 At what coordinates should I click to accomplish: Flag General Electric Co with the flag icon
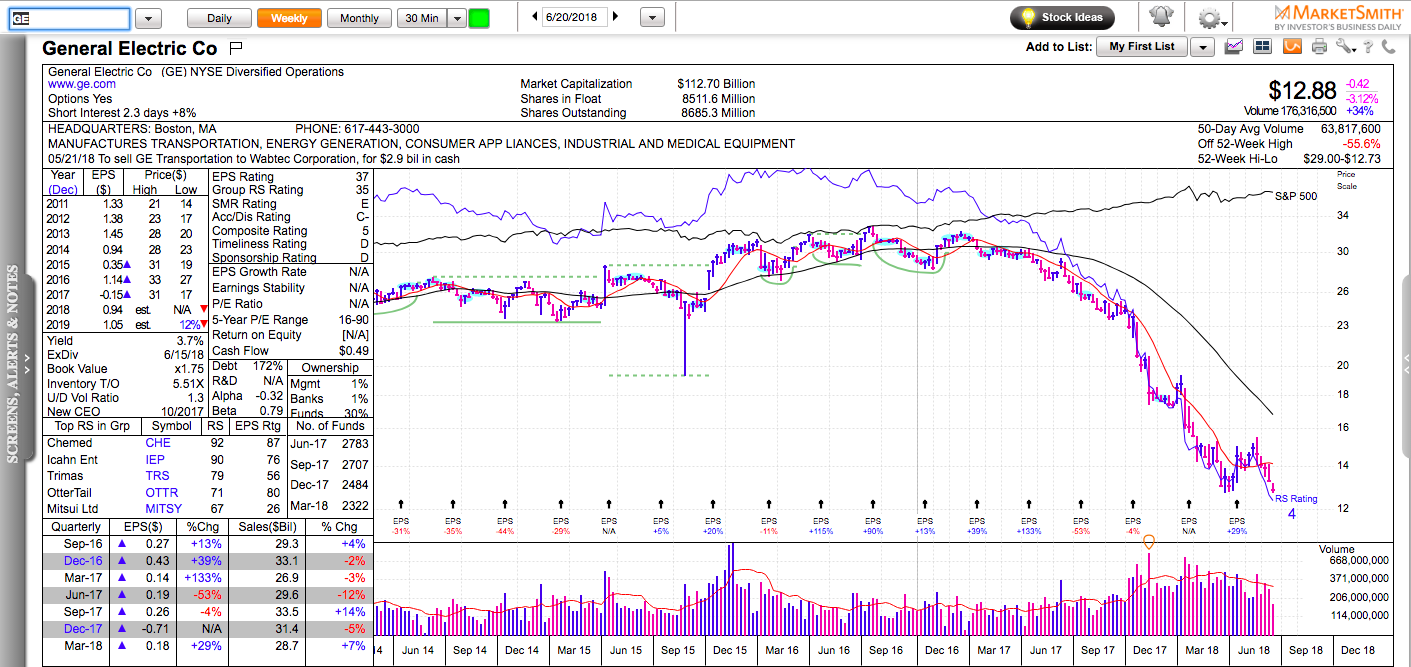coord(236,48)
